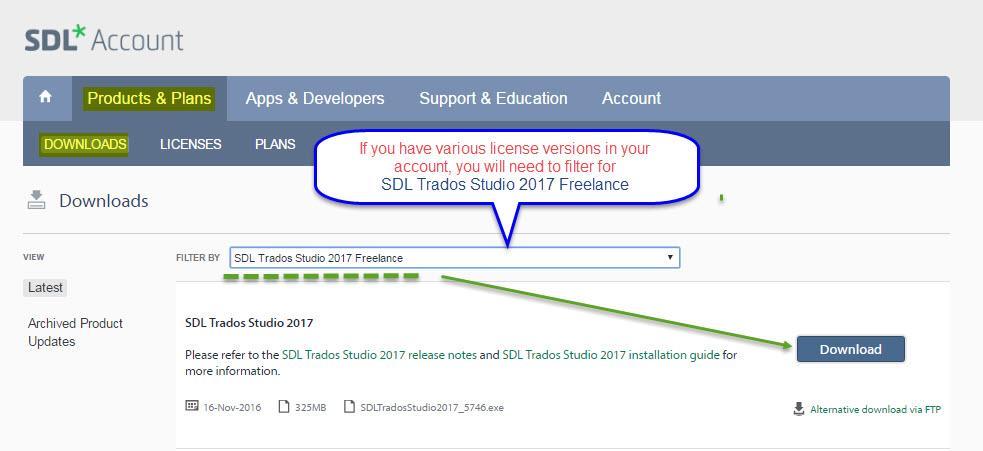
Task: Click the Filter By dropdown arrow
Action: [670, 258]
